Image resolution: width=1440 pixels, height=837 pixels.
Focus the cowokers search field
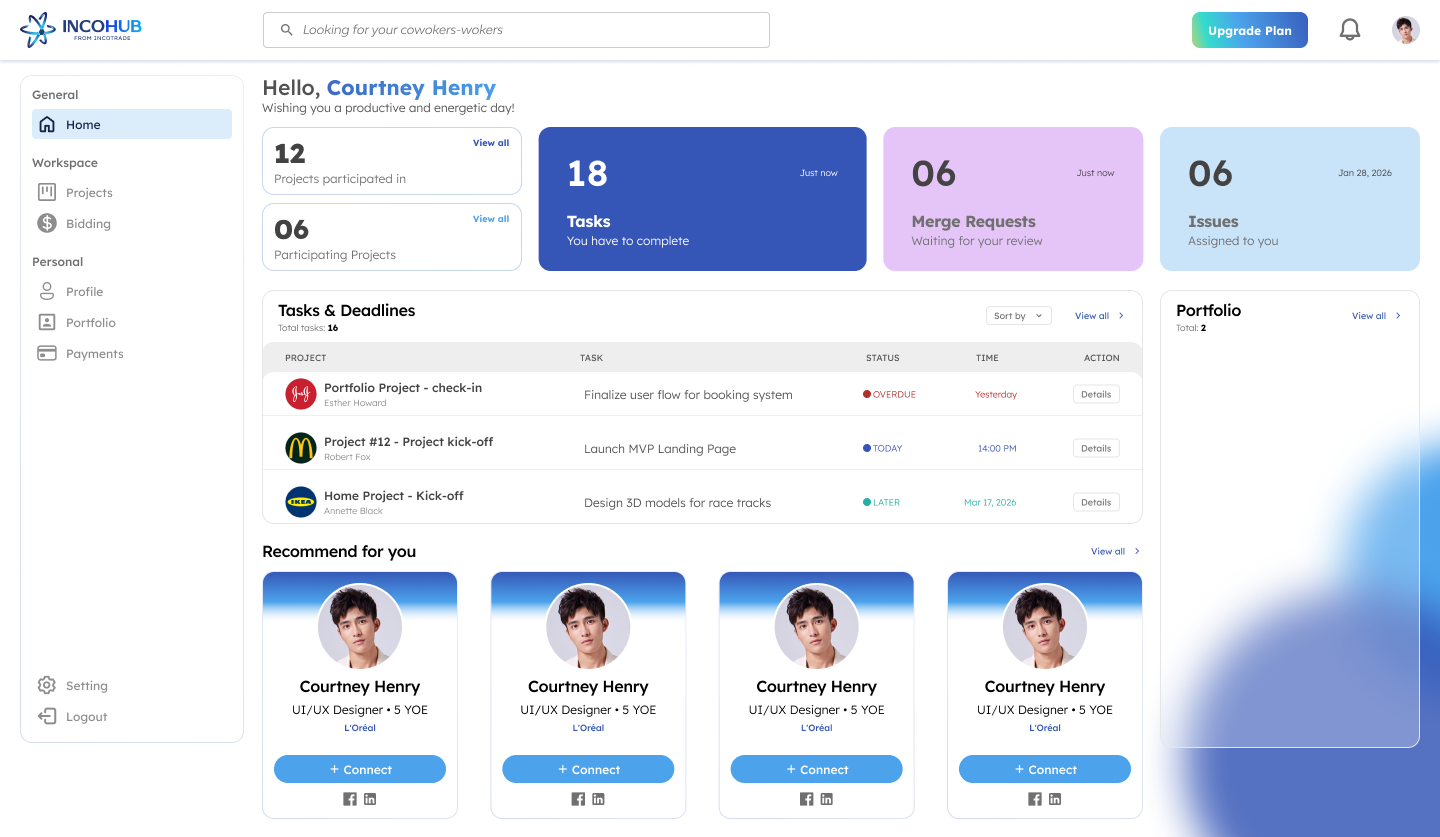tap(516, 30)
